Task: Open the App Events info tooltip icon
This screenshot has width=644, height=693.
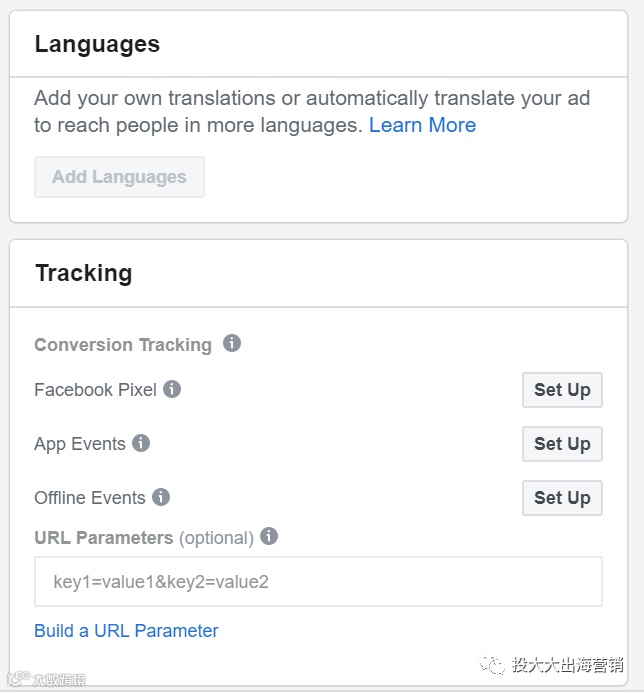Action: tap(141, 443)
